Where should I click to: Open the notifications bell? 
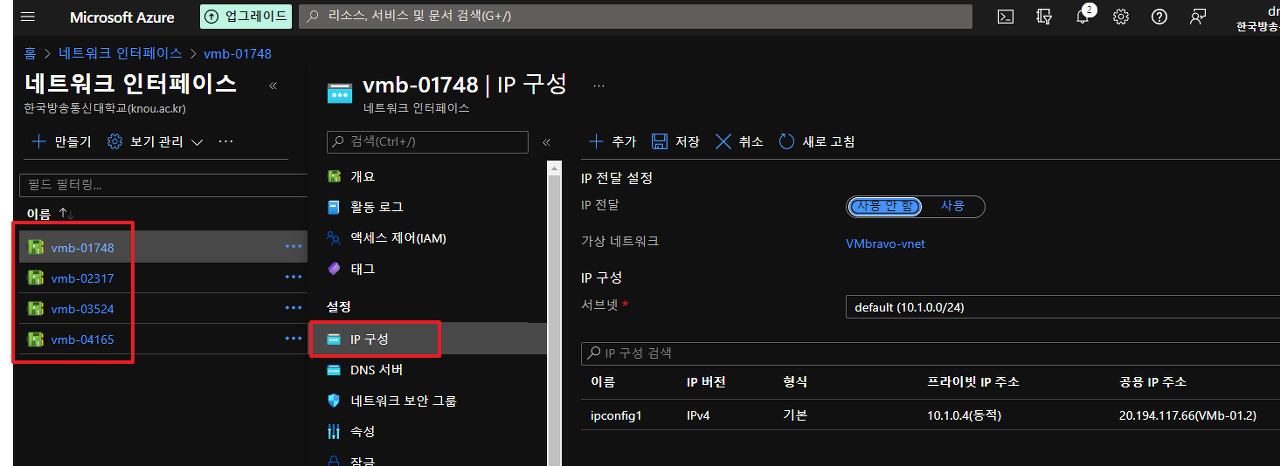click(1083, 17)
